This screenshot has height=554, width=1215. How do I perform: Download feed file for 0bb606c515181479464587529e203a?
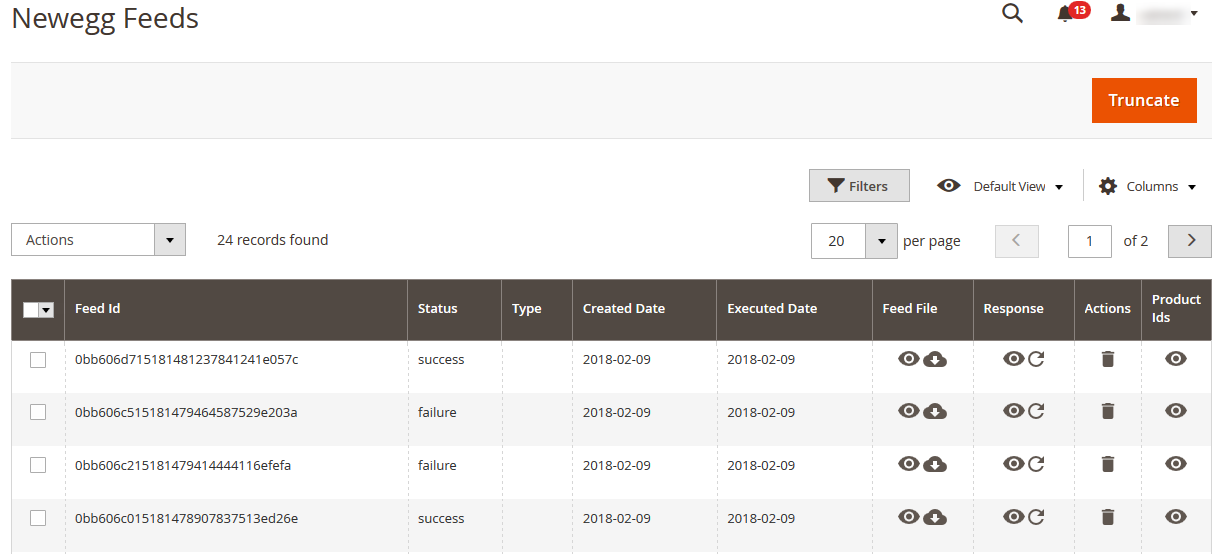[935, 411]
